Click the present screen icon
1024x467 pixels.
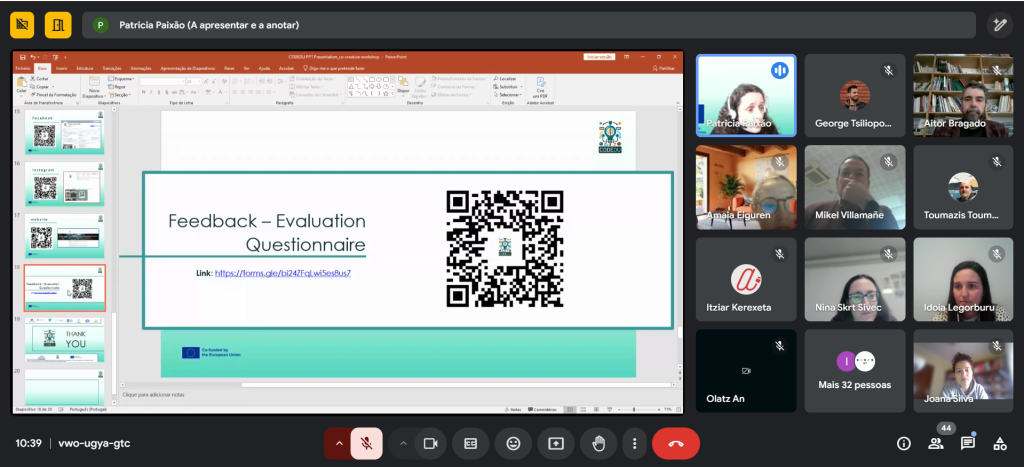[556, 443]
